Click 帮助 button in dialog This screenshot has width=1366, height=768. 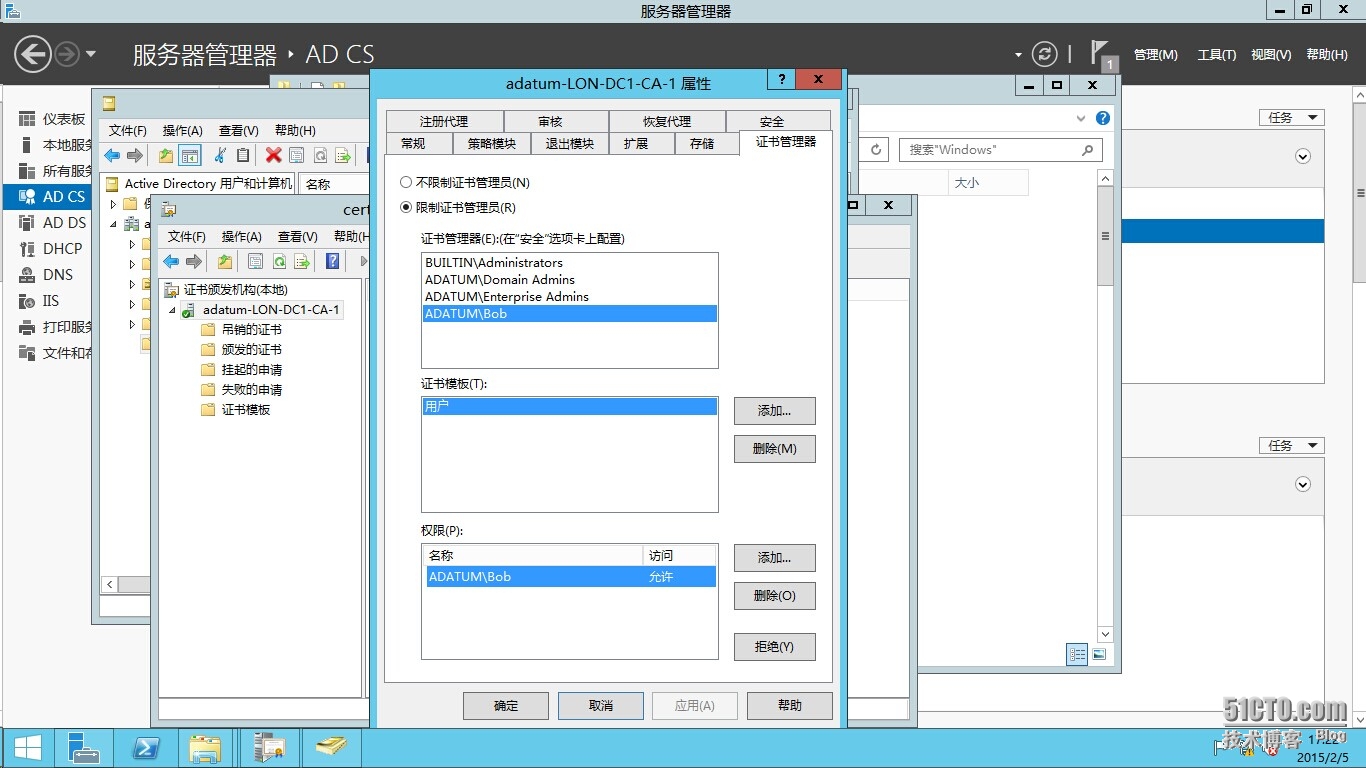tap(790, 706)
